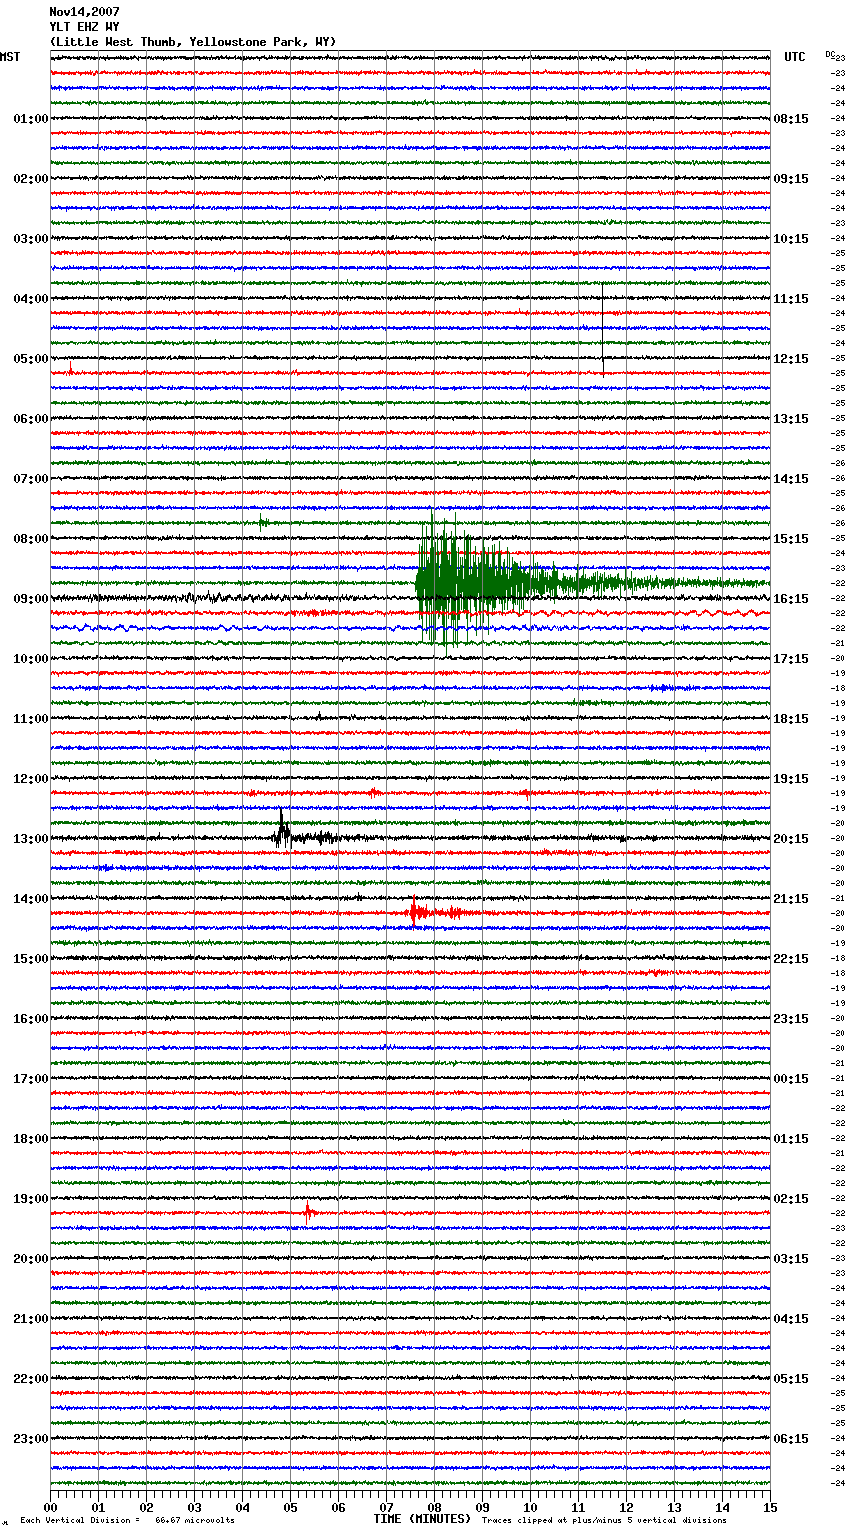This screenshot has height=1534, width=850.
Task: Click the 19:00 MST time label
Action: (x=31, y=1199)
